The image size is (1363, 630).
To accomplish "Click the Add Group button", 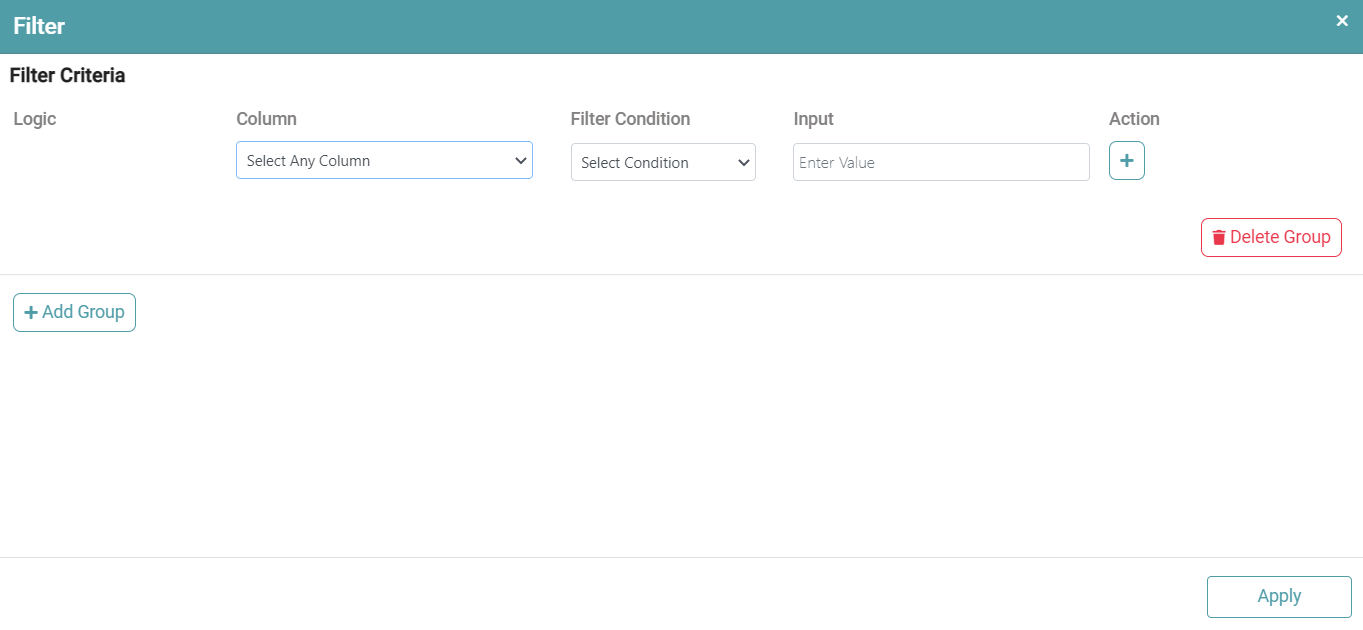I will tap(74, 312).
